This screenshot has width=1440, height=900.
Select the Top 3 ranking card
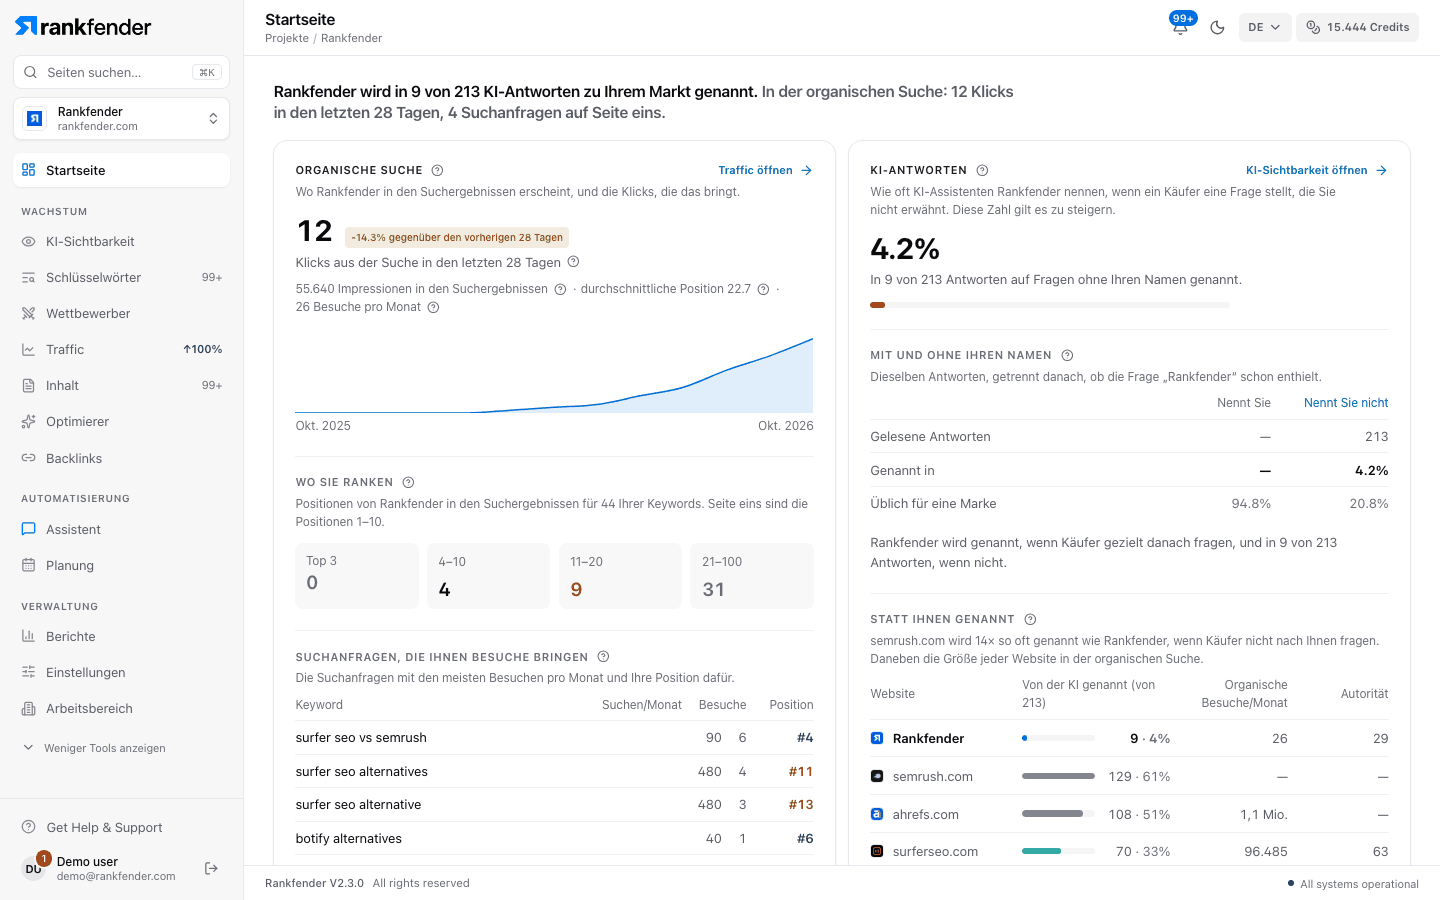(357, 576)
